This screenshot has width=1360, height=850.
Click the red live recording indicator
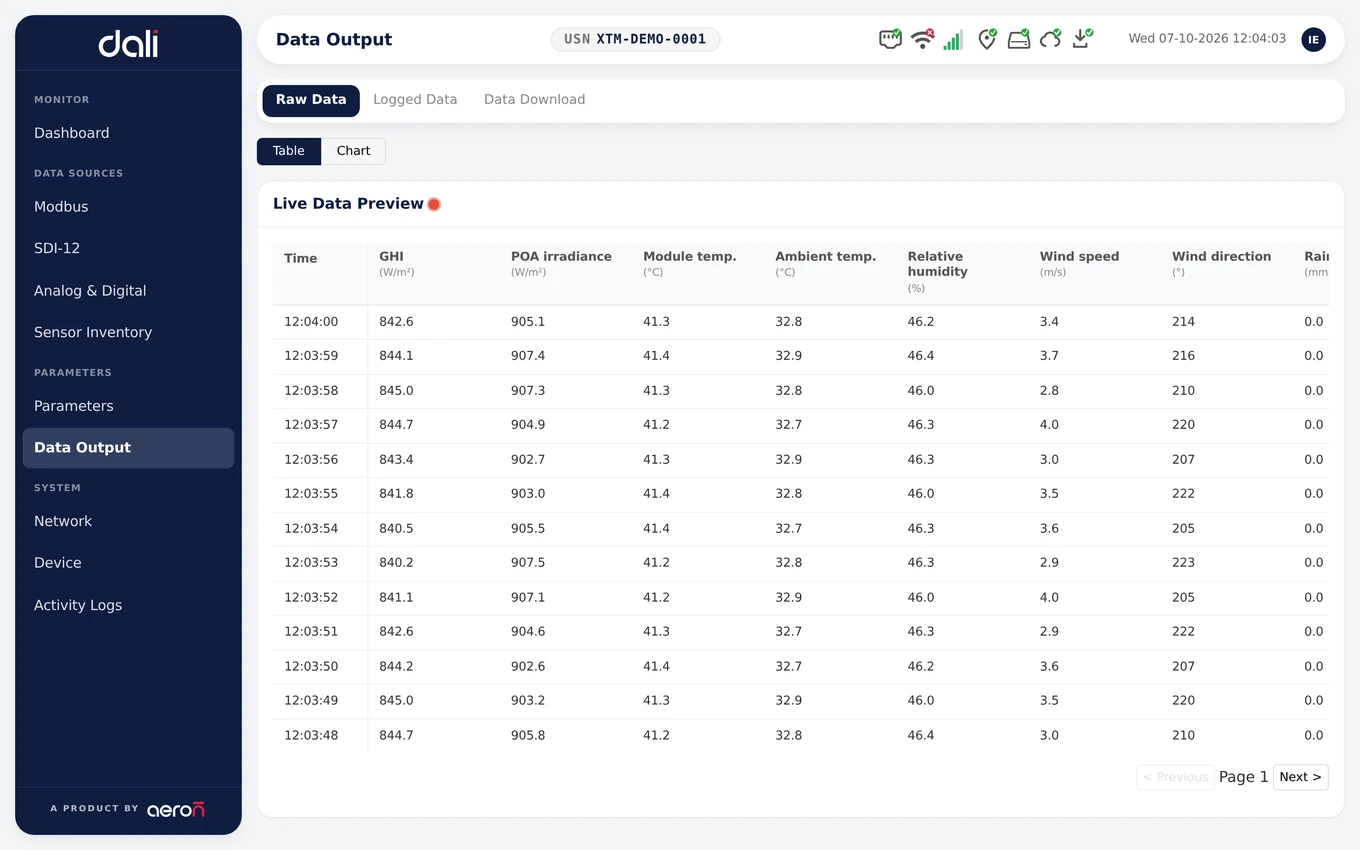tap(434, 204)
